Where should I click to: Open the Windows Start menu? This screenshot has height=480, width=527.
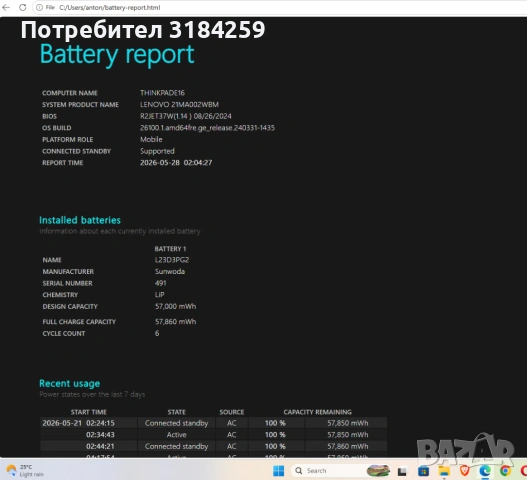(x=278, y=471)
